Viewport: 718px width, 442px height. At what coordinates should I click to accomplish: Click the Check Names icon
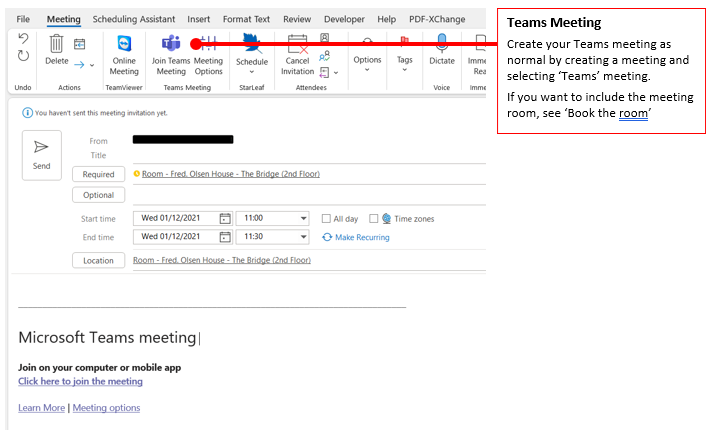(x=325, y=56)
